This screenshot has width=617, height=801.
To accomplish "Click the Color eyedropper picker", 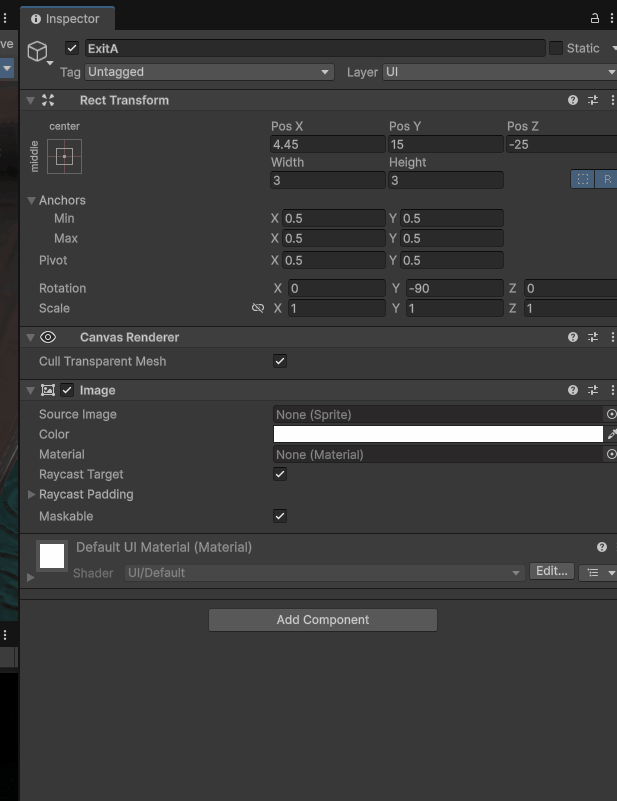I will pyautogui.click(x=612, y=434).
